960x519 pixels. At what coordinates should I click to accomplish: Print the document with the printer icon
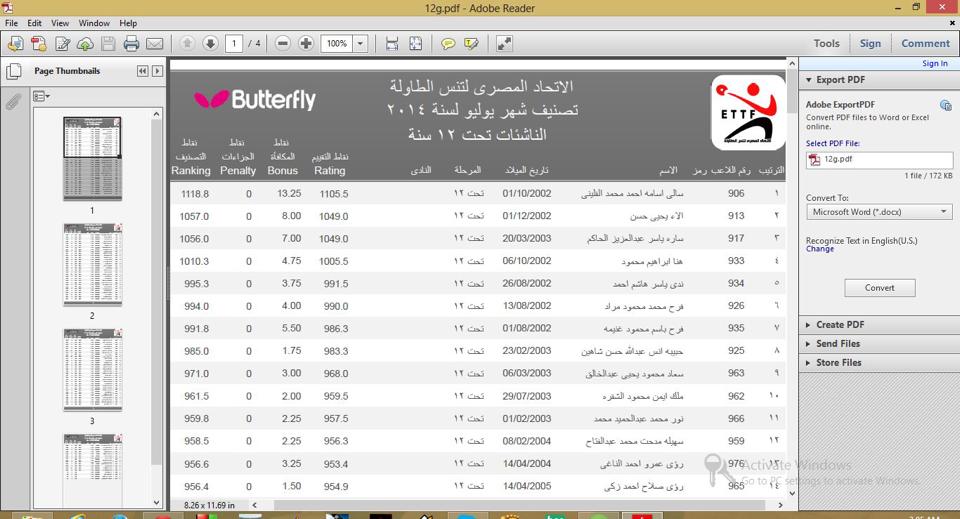point(131,43)
